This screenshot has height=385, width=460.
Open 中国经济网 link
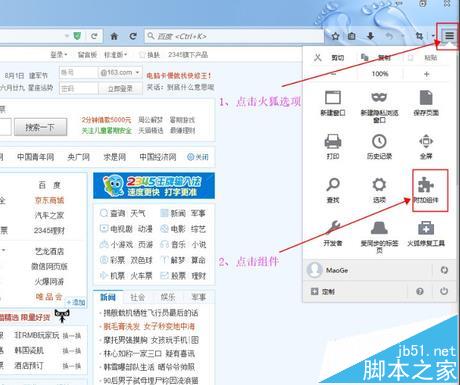click(x=158, y=157)
